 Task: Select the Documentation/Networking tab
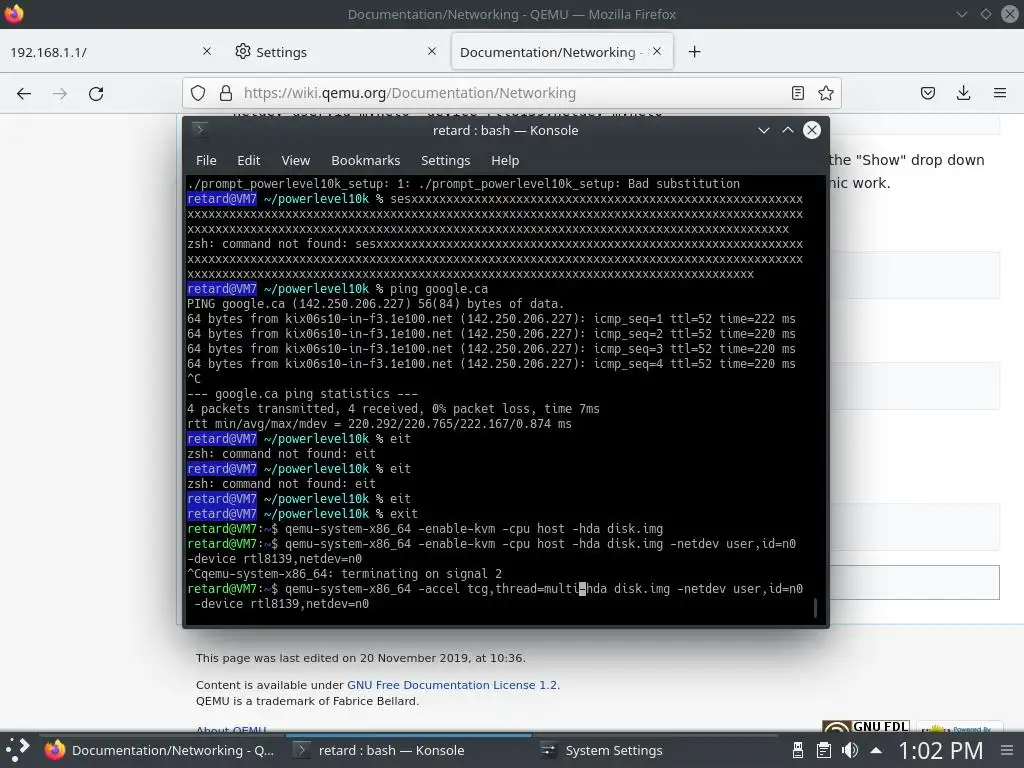pos(562,52)
